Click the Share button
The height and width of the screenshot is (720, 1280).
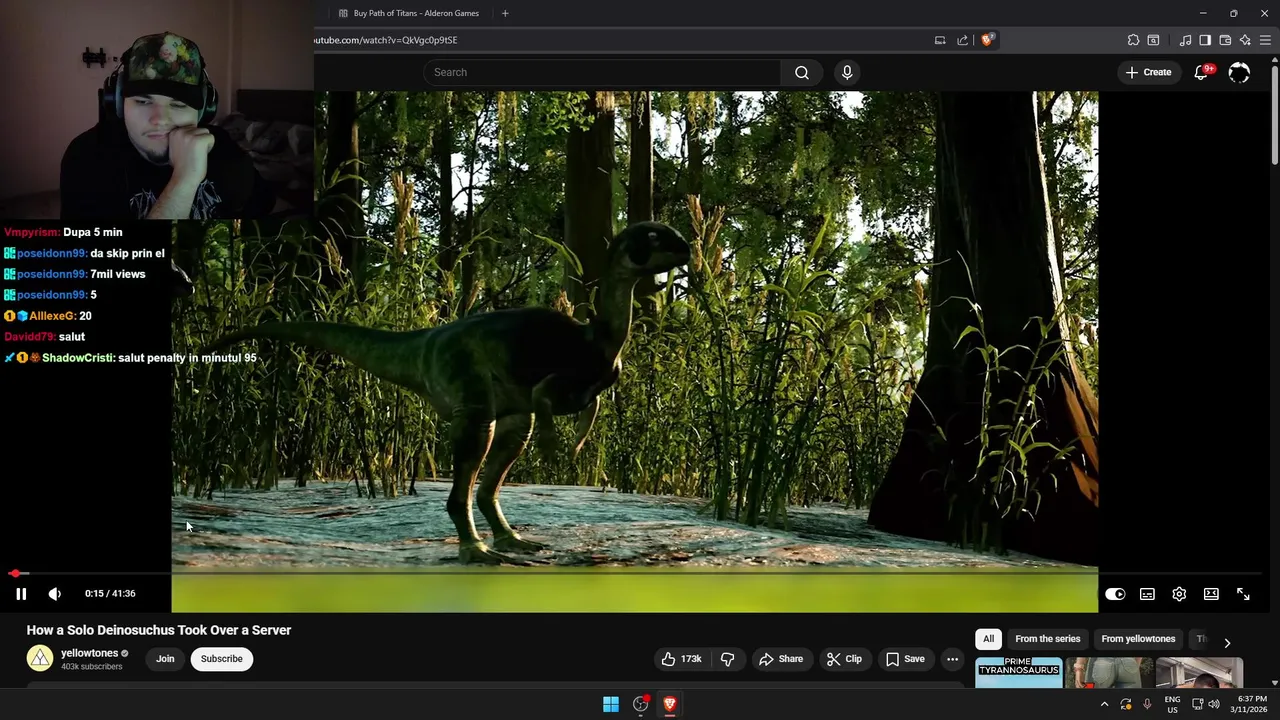coord(780,659)
